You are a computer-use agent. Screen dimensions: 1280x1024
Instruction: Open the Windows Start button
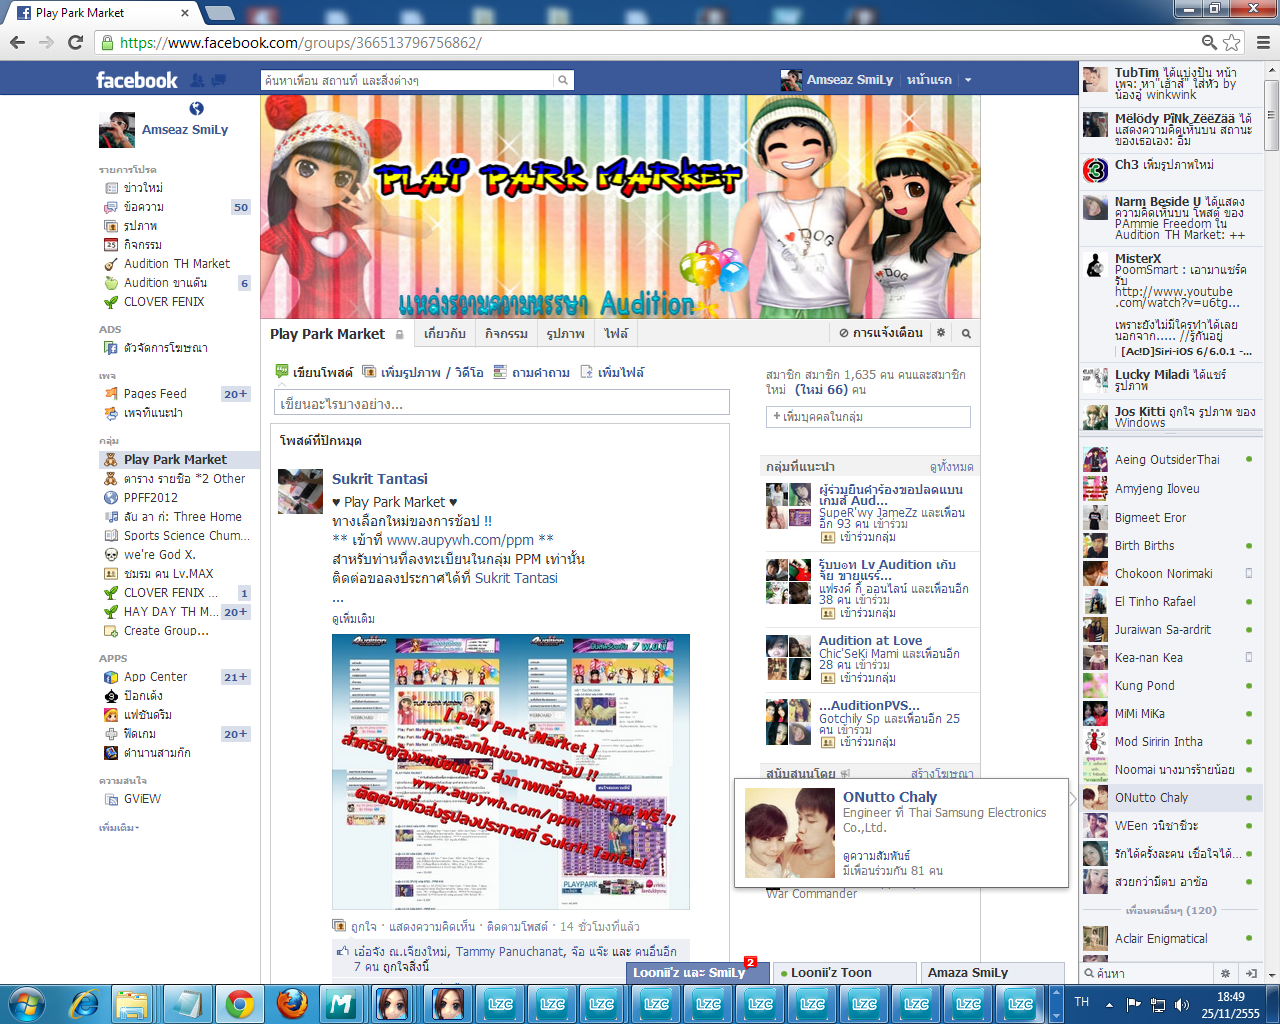click(x=26, y=1003)
